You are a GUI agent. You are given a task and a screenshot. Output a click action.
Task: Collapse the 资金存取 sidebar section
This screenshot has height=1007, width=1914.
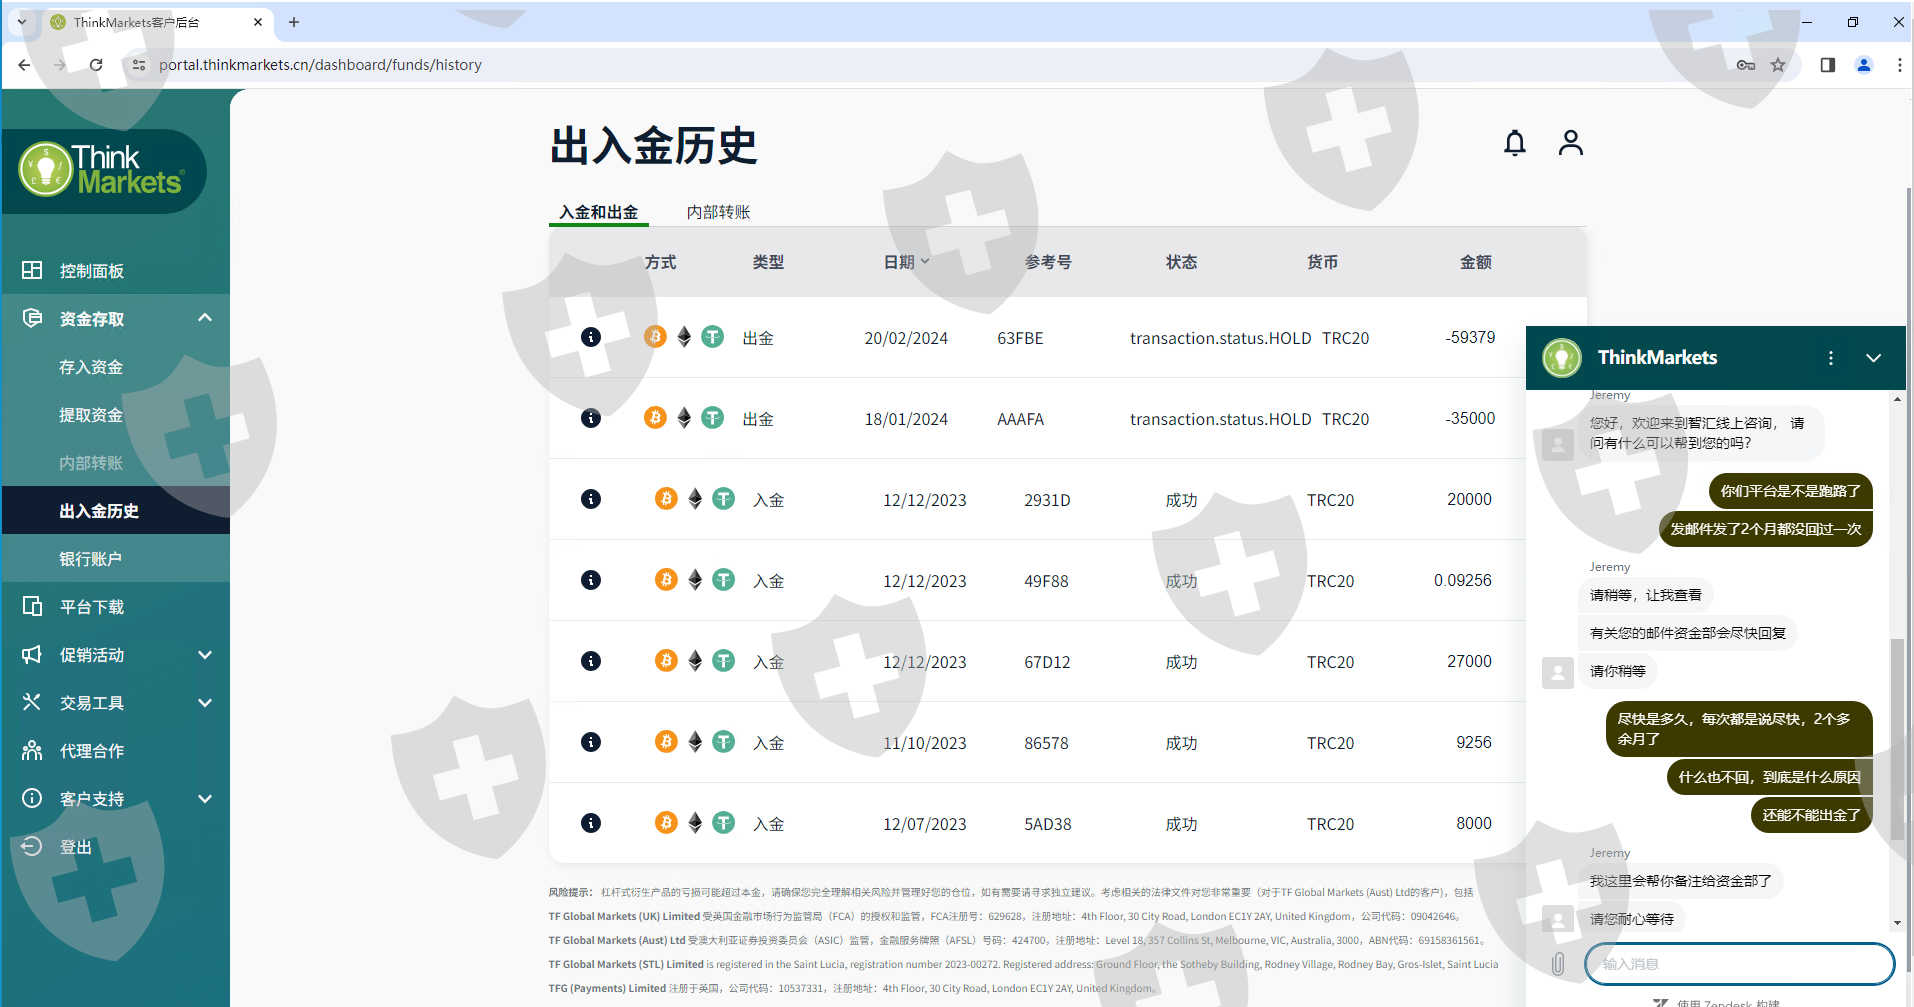click(205, 318)
